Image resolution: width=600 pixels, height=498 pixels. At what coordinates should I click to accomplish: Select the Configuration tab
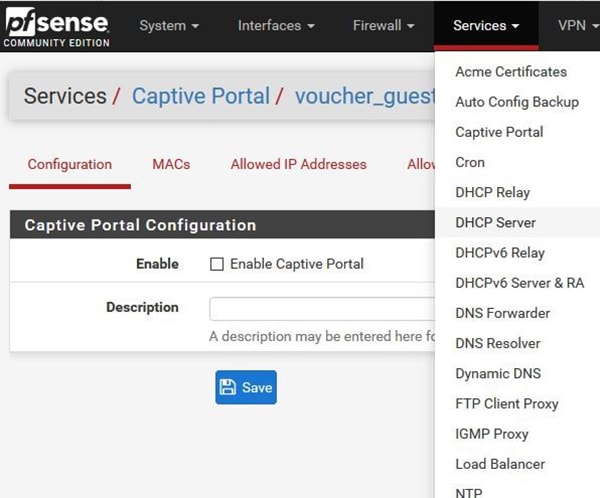[x=69, y=164]
